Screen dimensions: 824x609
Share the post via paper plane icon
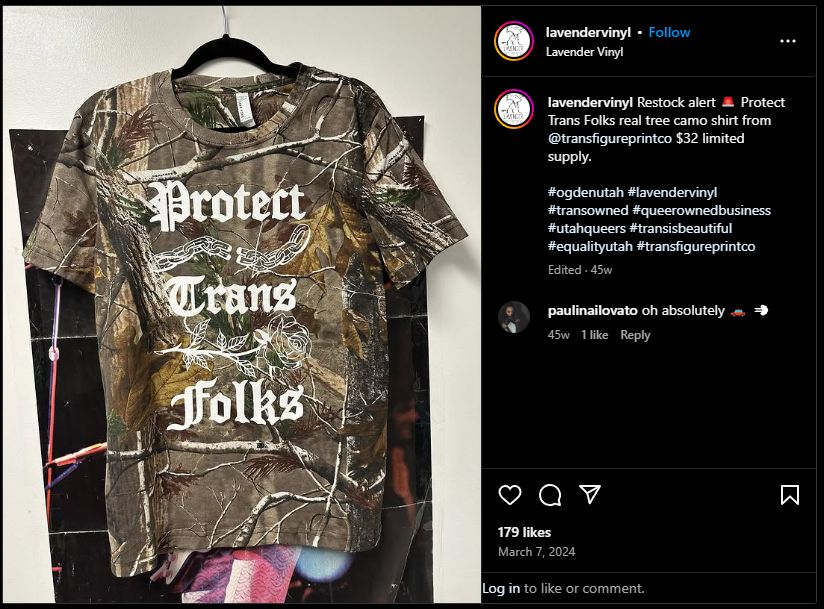click(x=590, y=494)
